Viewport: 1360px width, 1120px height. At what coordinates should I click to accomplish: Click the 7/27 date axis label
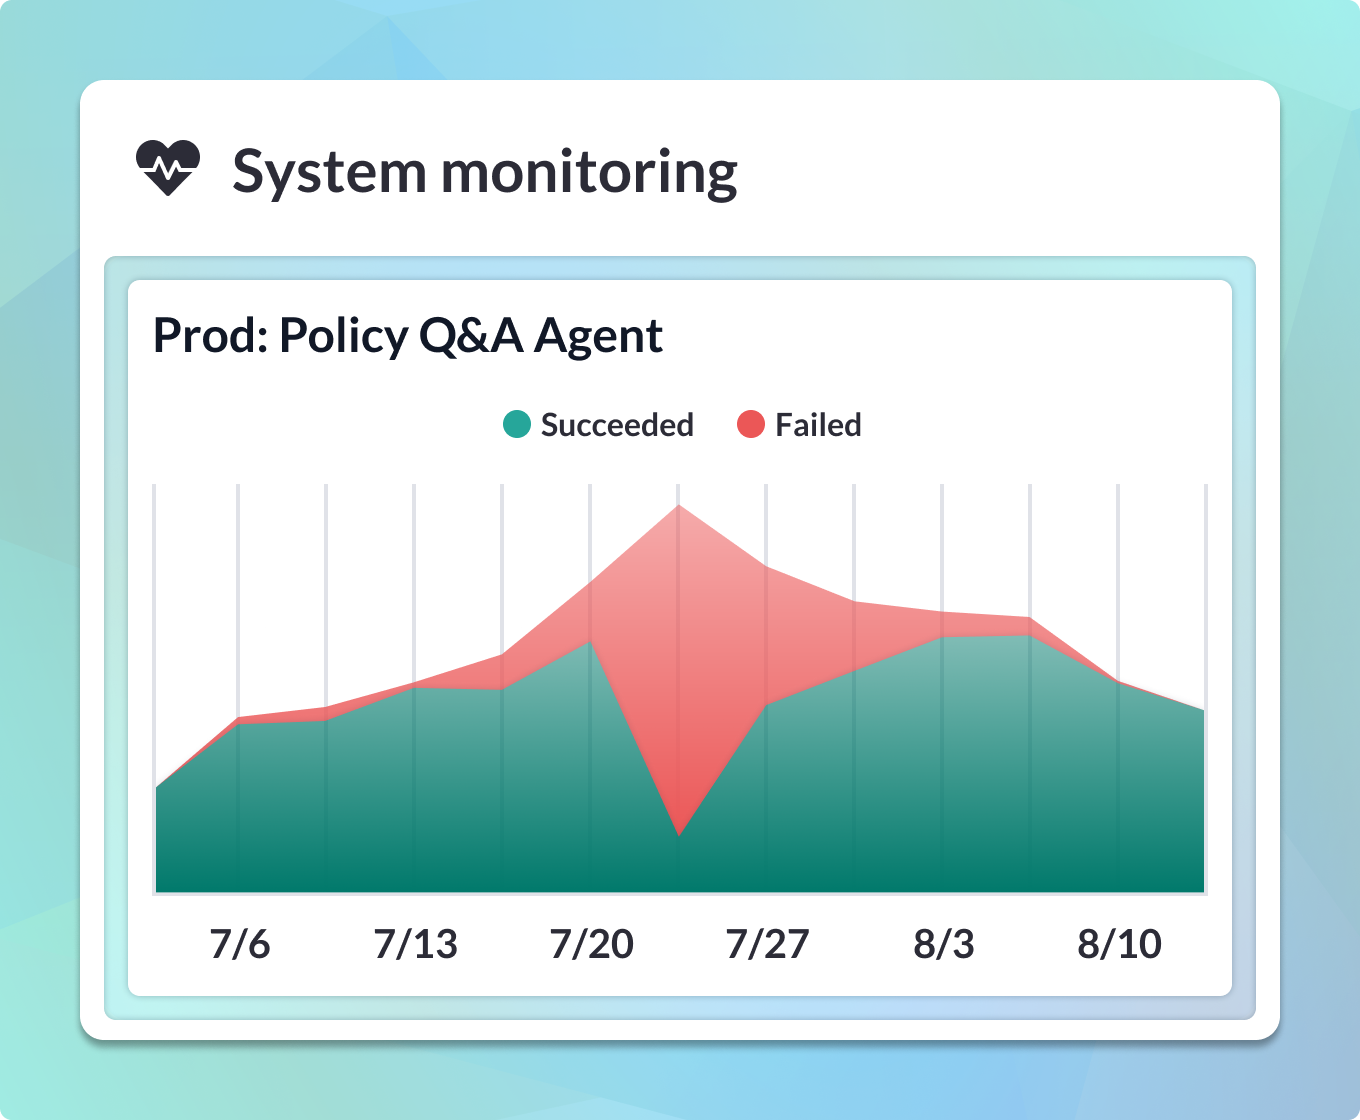tap(767, 944)
